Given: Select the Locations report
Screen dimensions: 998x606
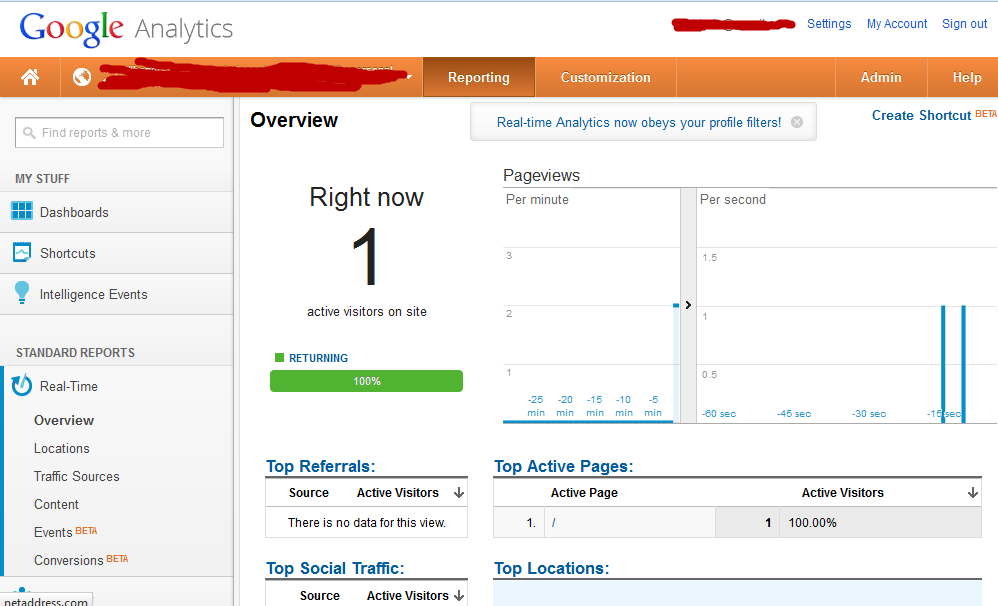Looking at the screenshot, I should point(62,448).
